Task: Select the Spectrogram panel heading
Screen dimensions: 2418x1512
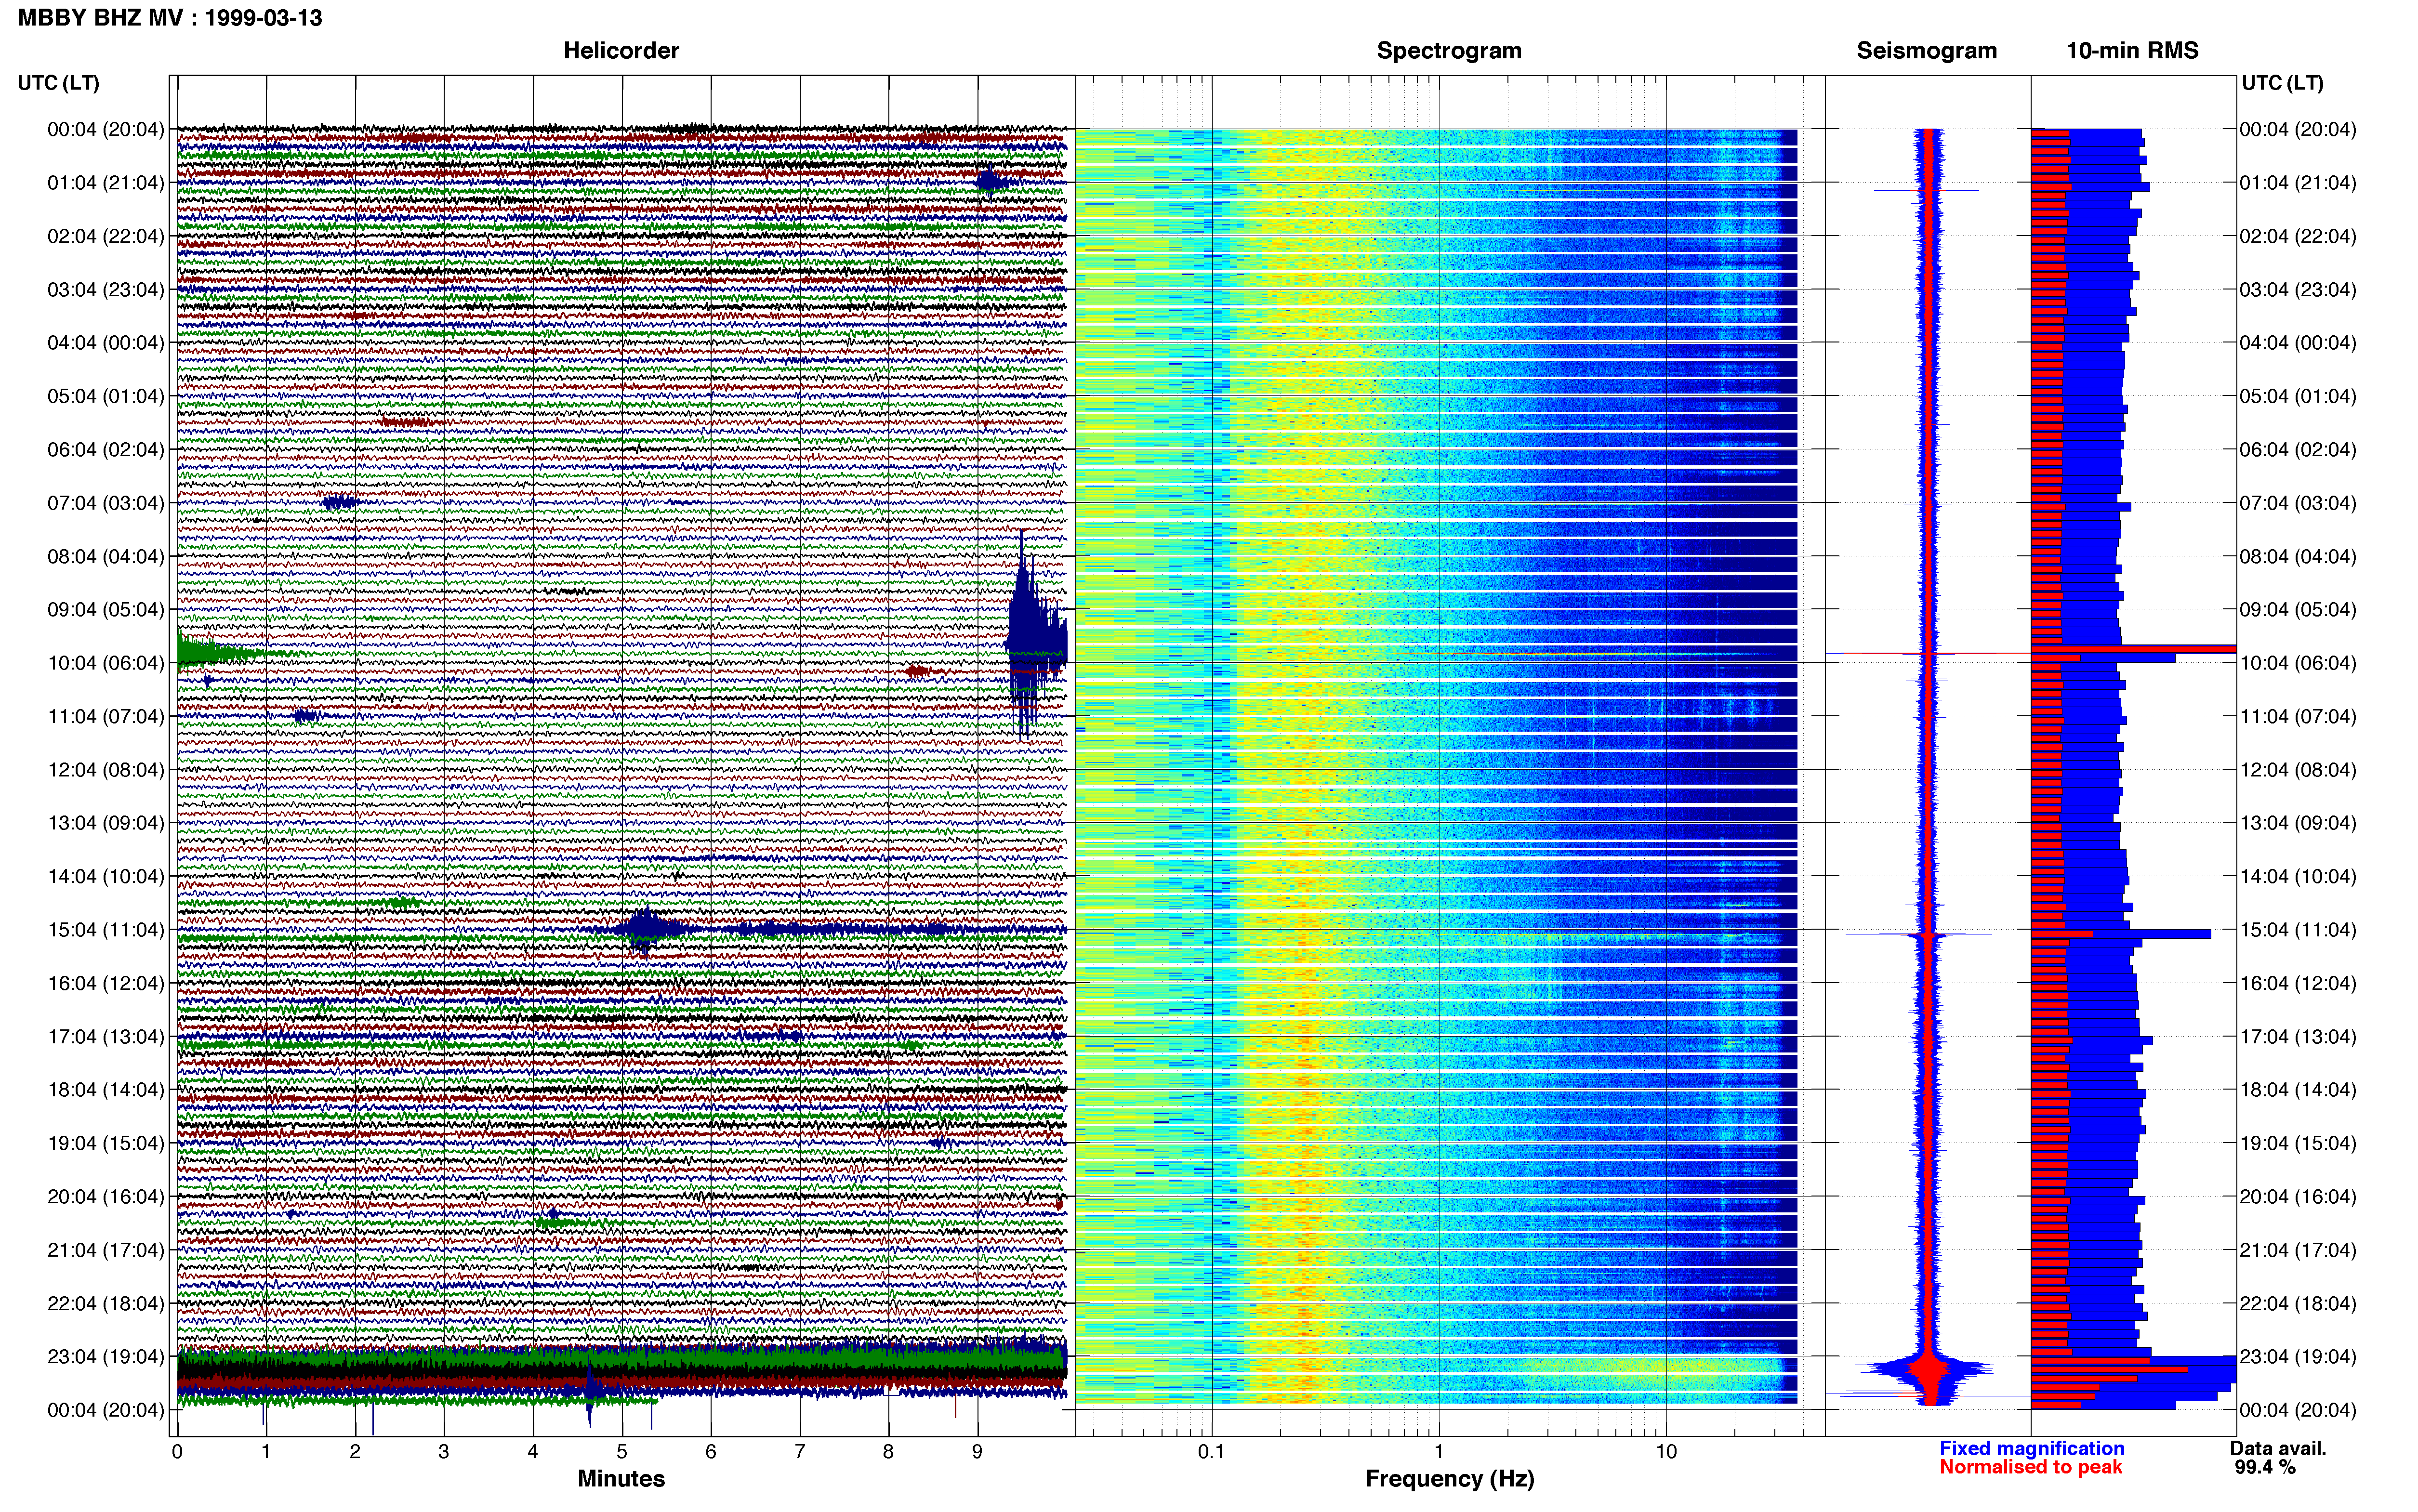Action: (1449, 51)
